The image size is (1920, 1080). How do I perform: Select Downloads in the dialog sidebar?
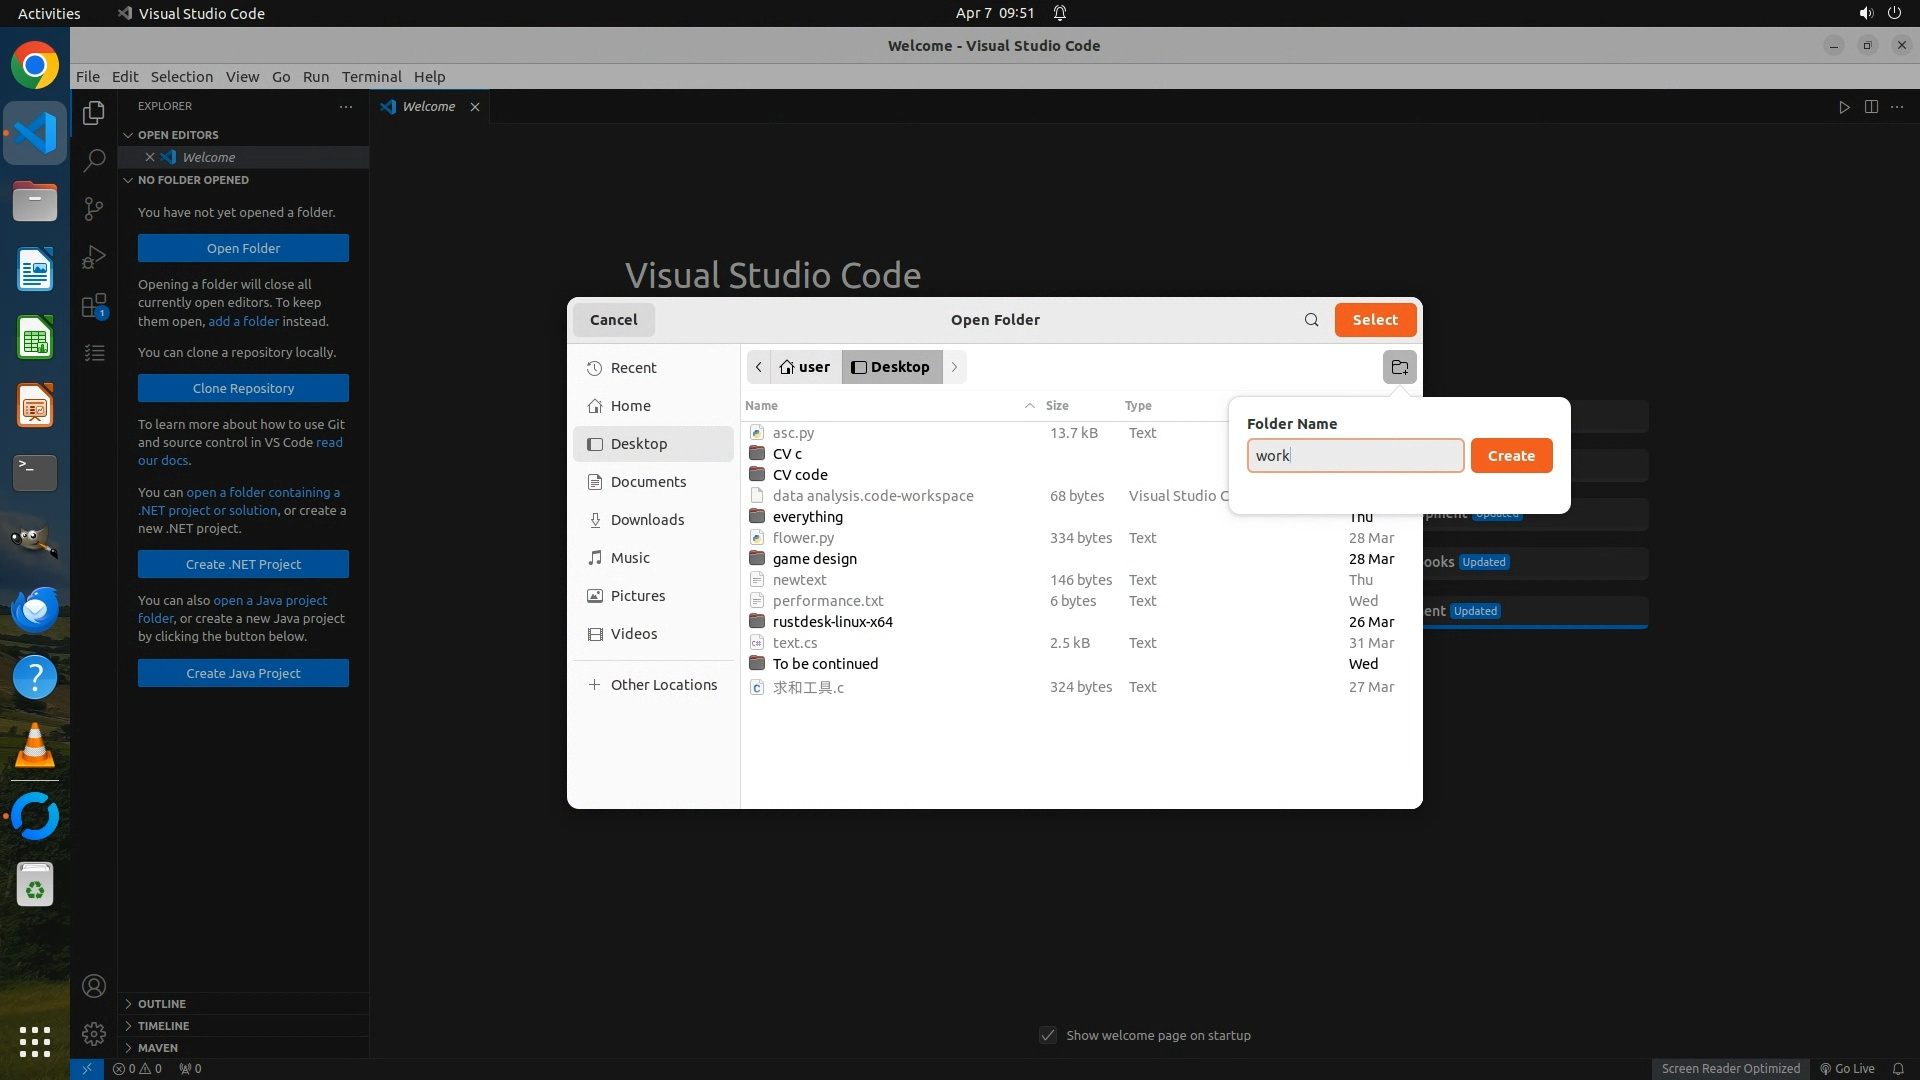pos(647,520)
